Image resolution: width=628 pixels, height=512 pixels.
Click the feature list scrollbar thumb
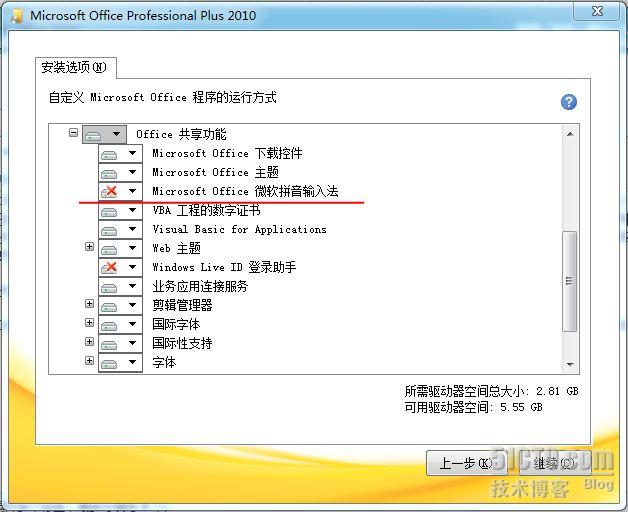(570, 281)
